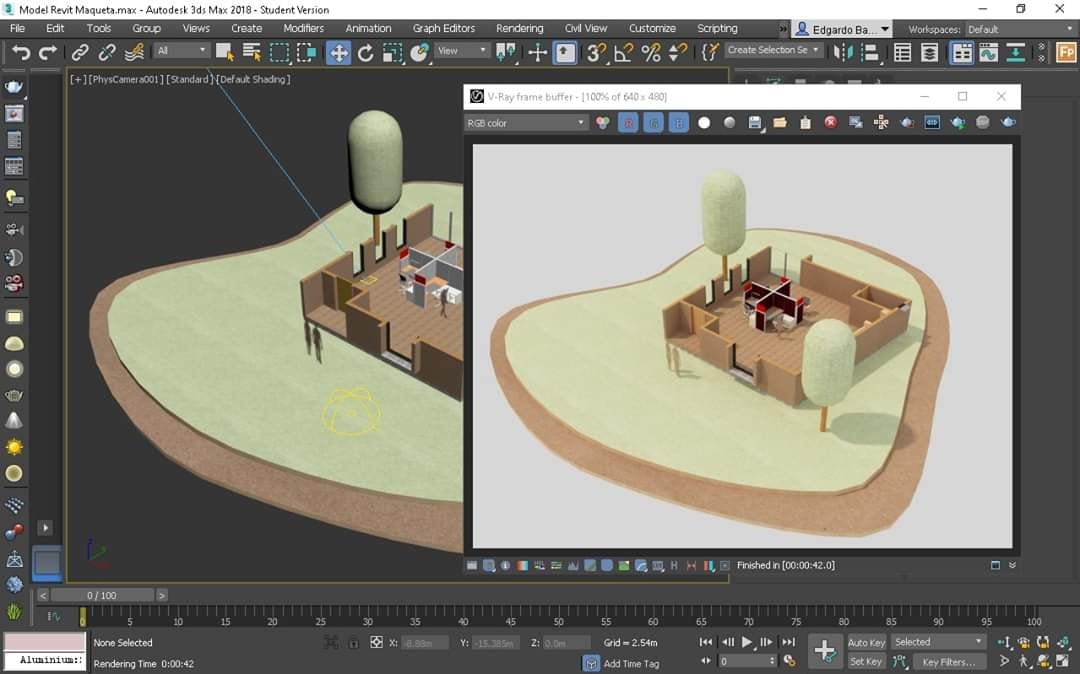The height and width of the screenshot is (674, 1080).
Task: Click the Bind to Space Warp icon
Action: (x=134, y=53)
